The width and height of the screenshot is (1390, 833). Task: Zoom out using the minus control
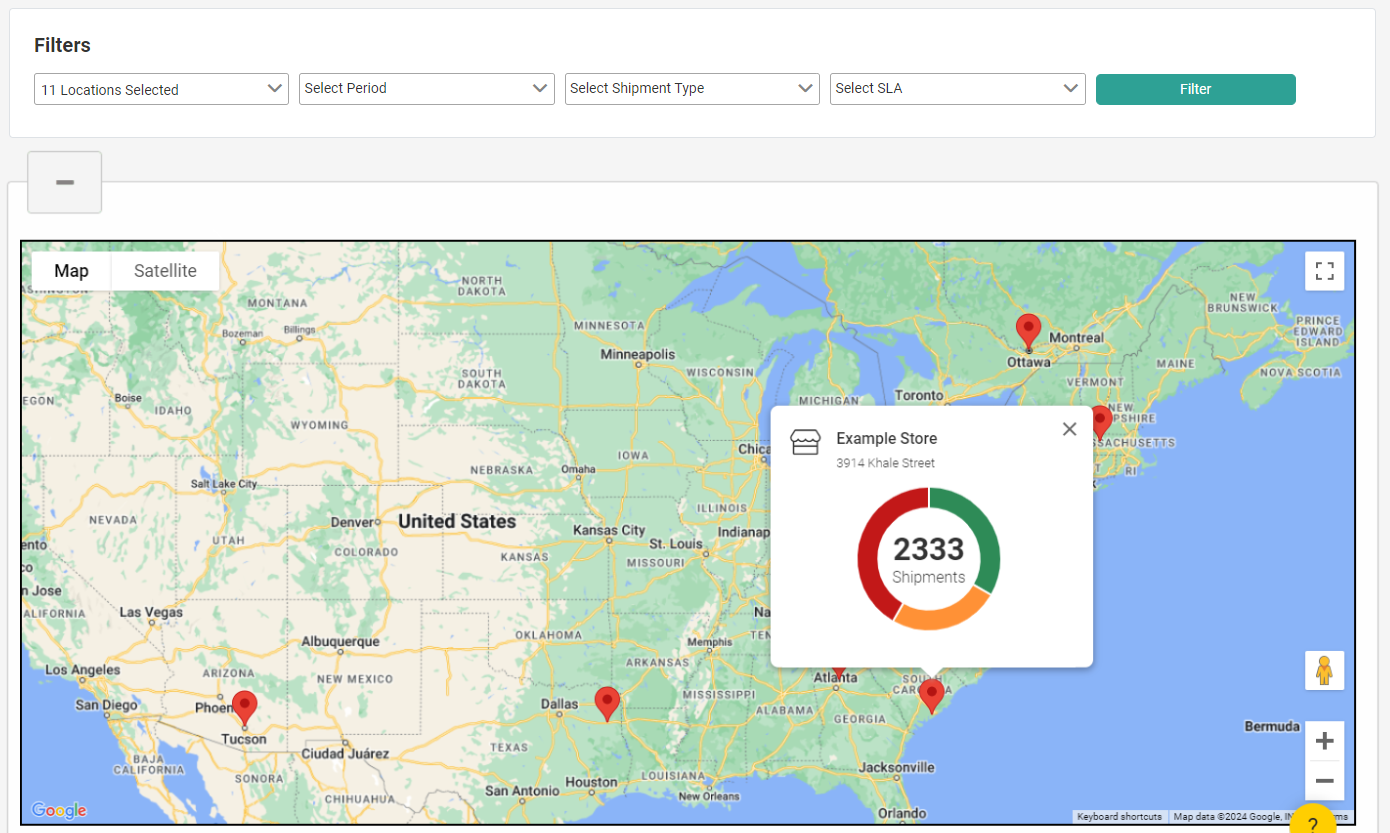(x=1324, y=780)
